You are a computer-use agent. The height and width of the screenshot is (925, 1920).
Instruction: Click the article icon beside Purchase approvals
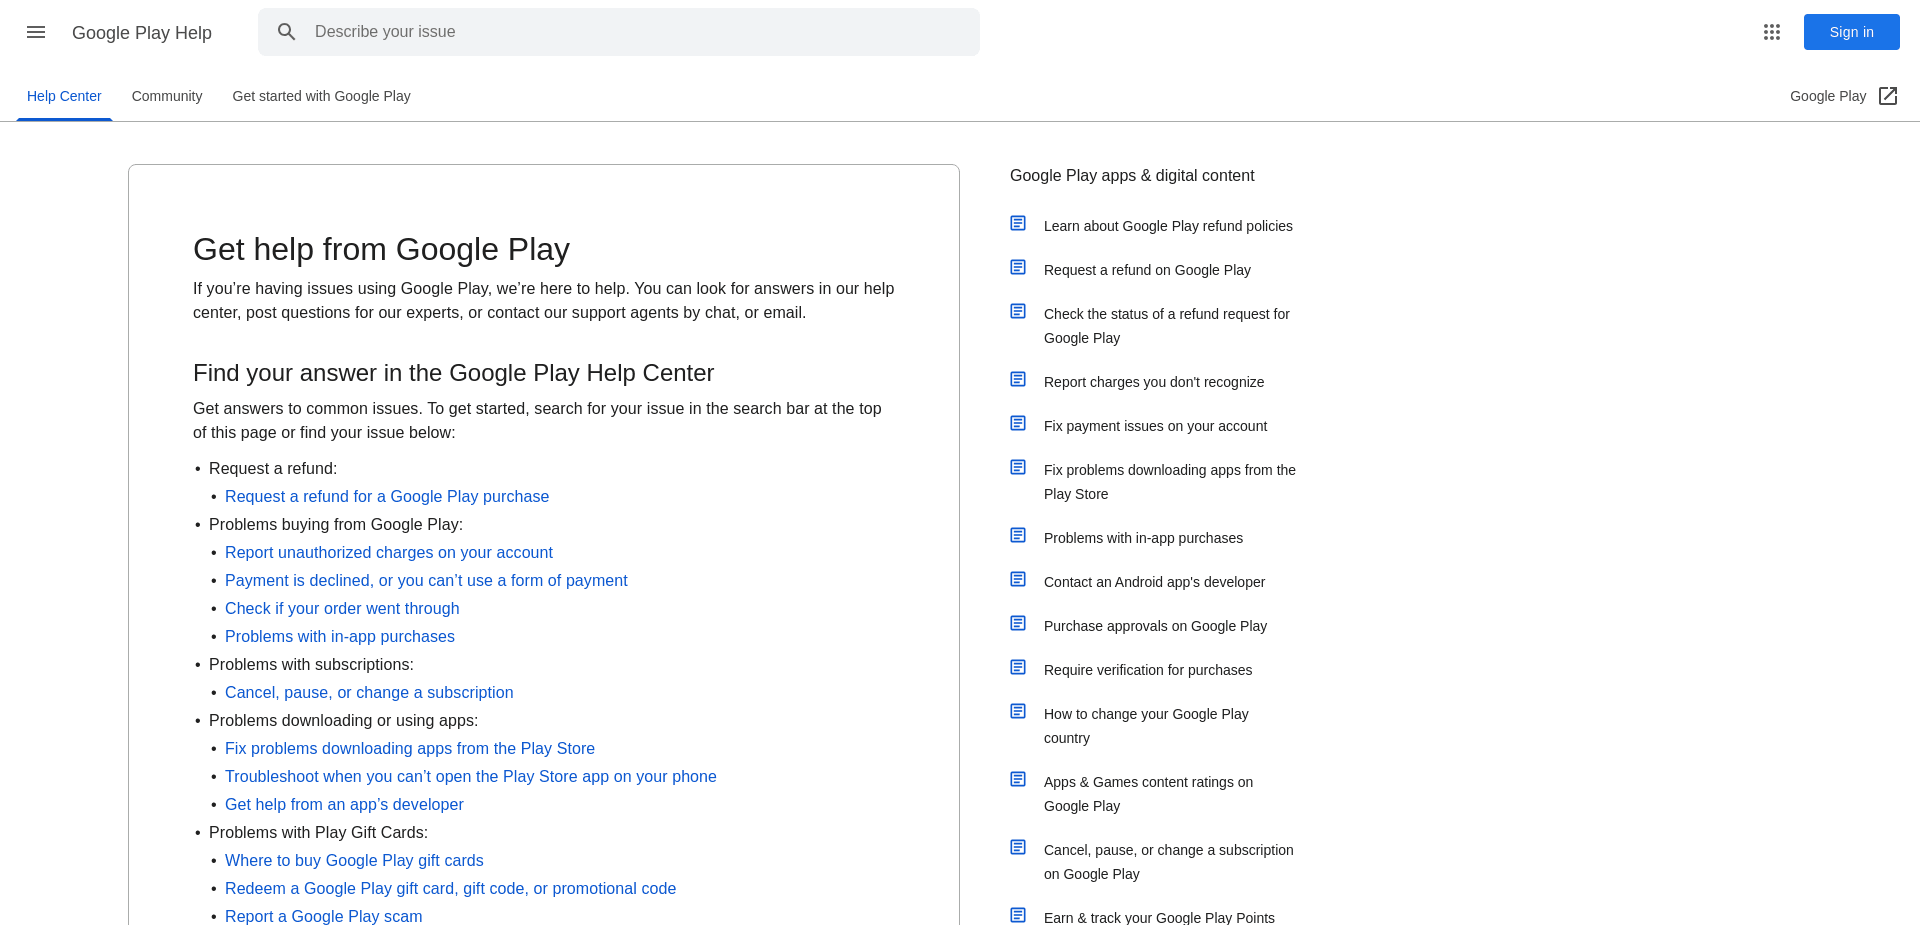tap(1018, 623)
